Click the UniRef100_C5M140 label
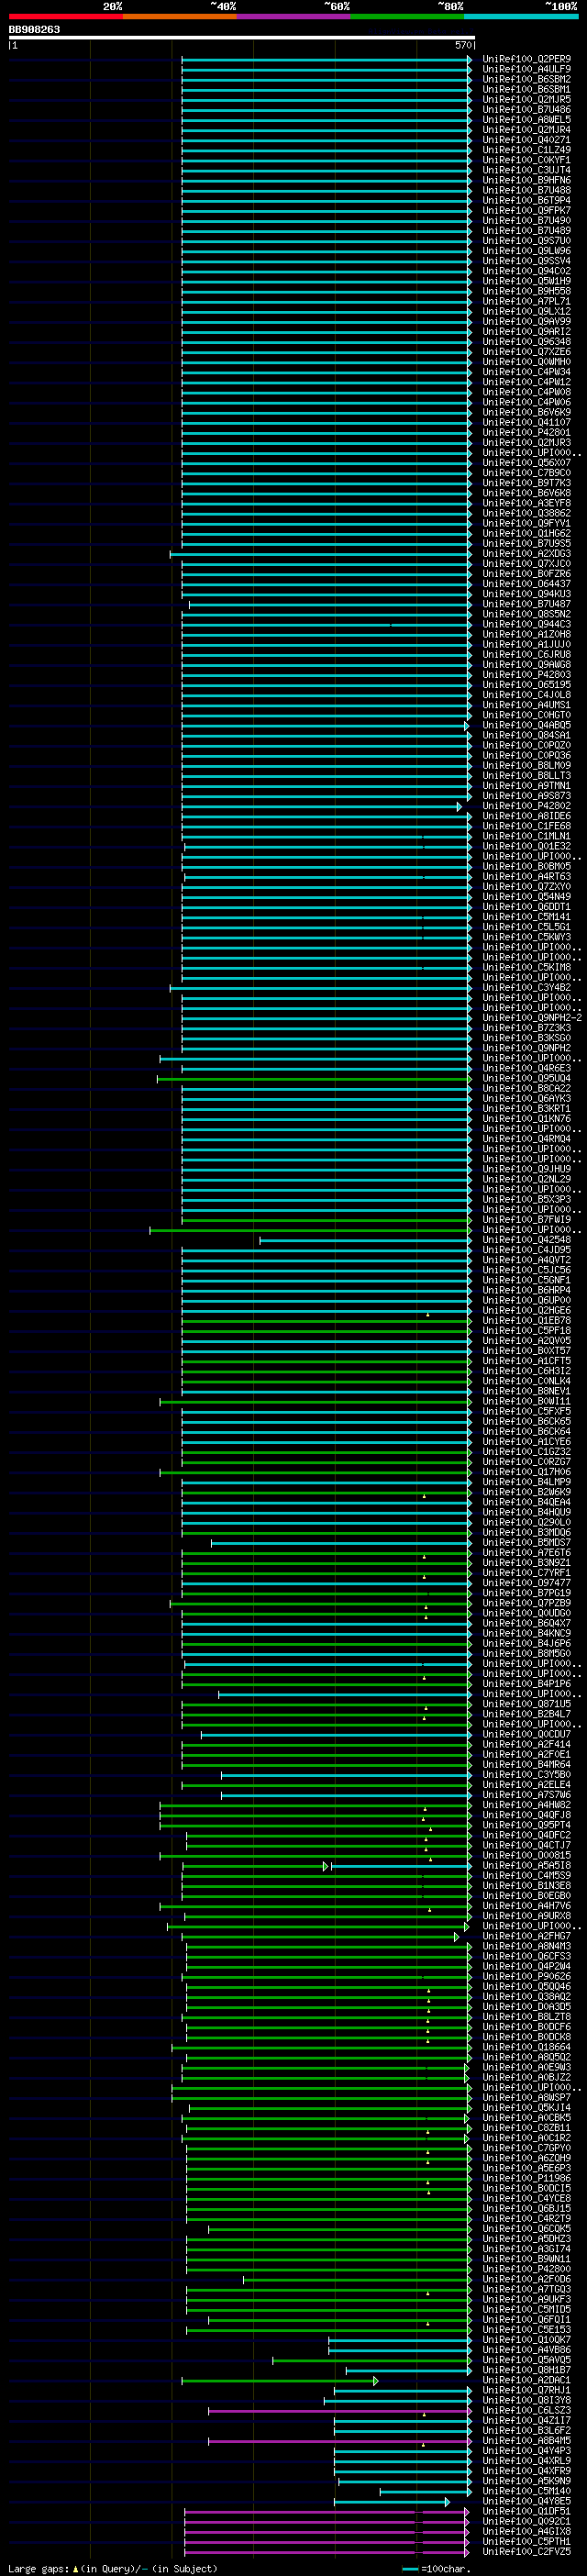 pos(527,2491)
